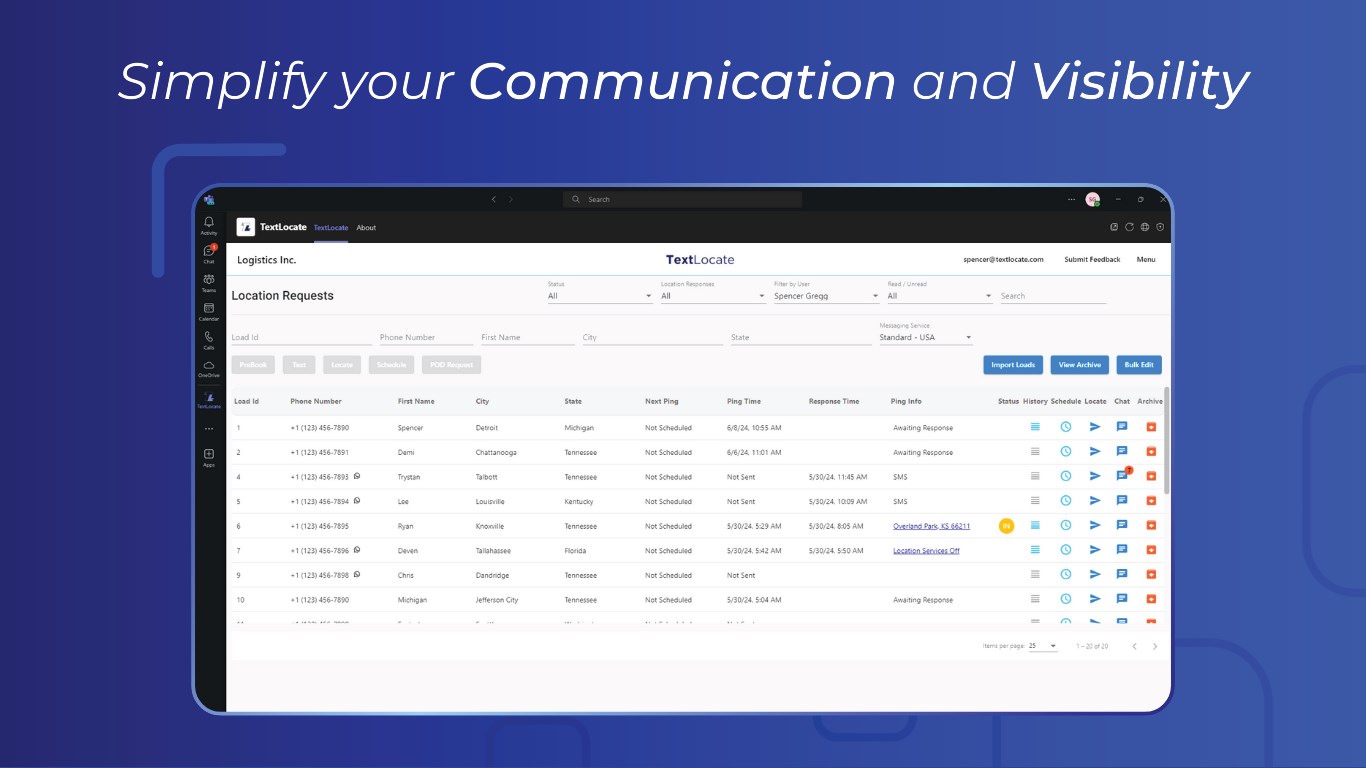1366x768 pixels.
Task: Click the table's vertical scrollbar
Action: 1166,440
